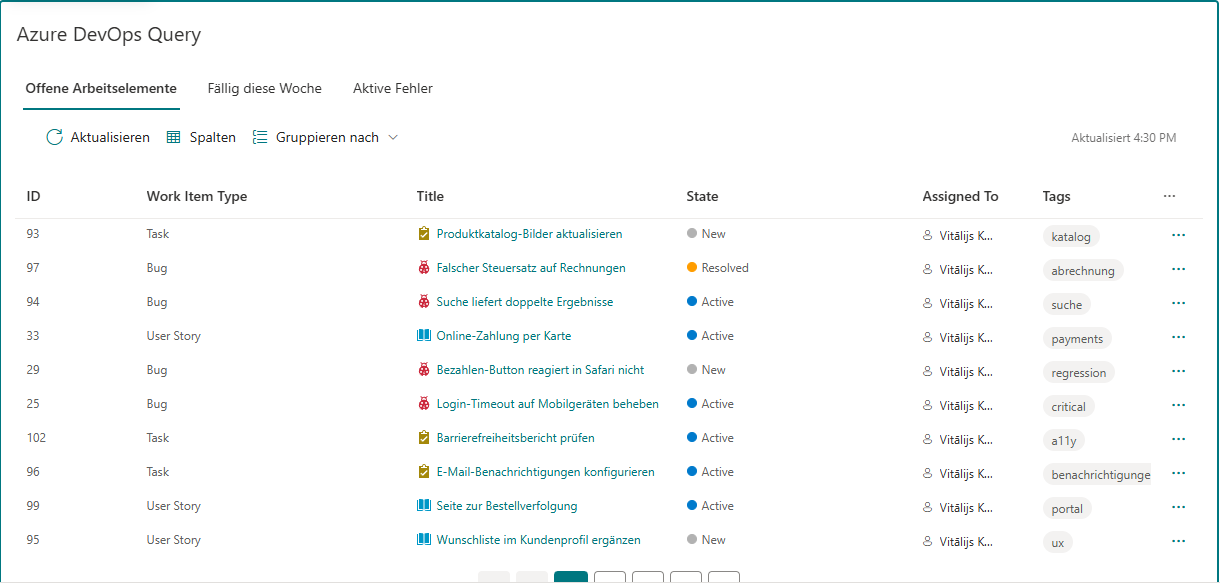Click the payments tag
Viewport: 1220px width, 583px height.
coord(1077,339)
